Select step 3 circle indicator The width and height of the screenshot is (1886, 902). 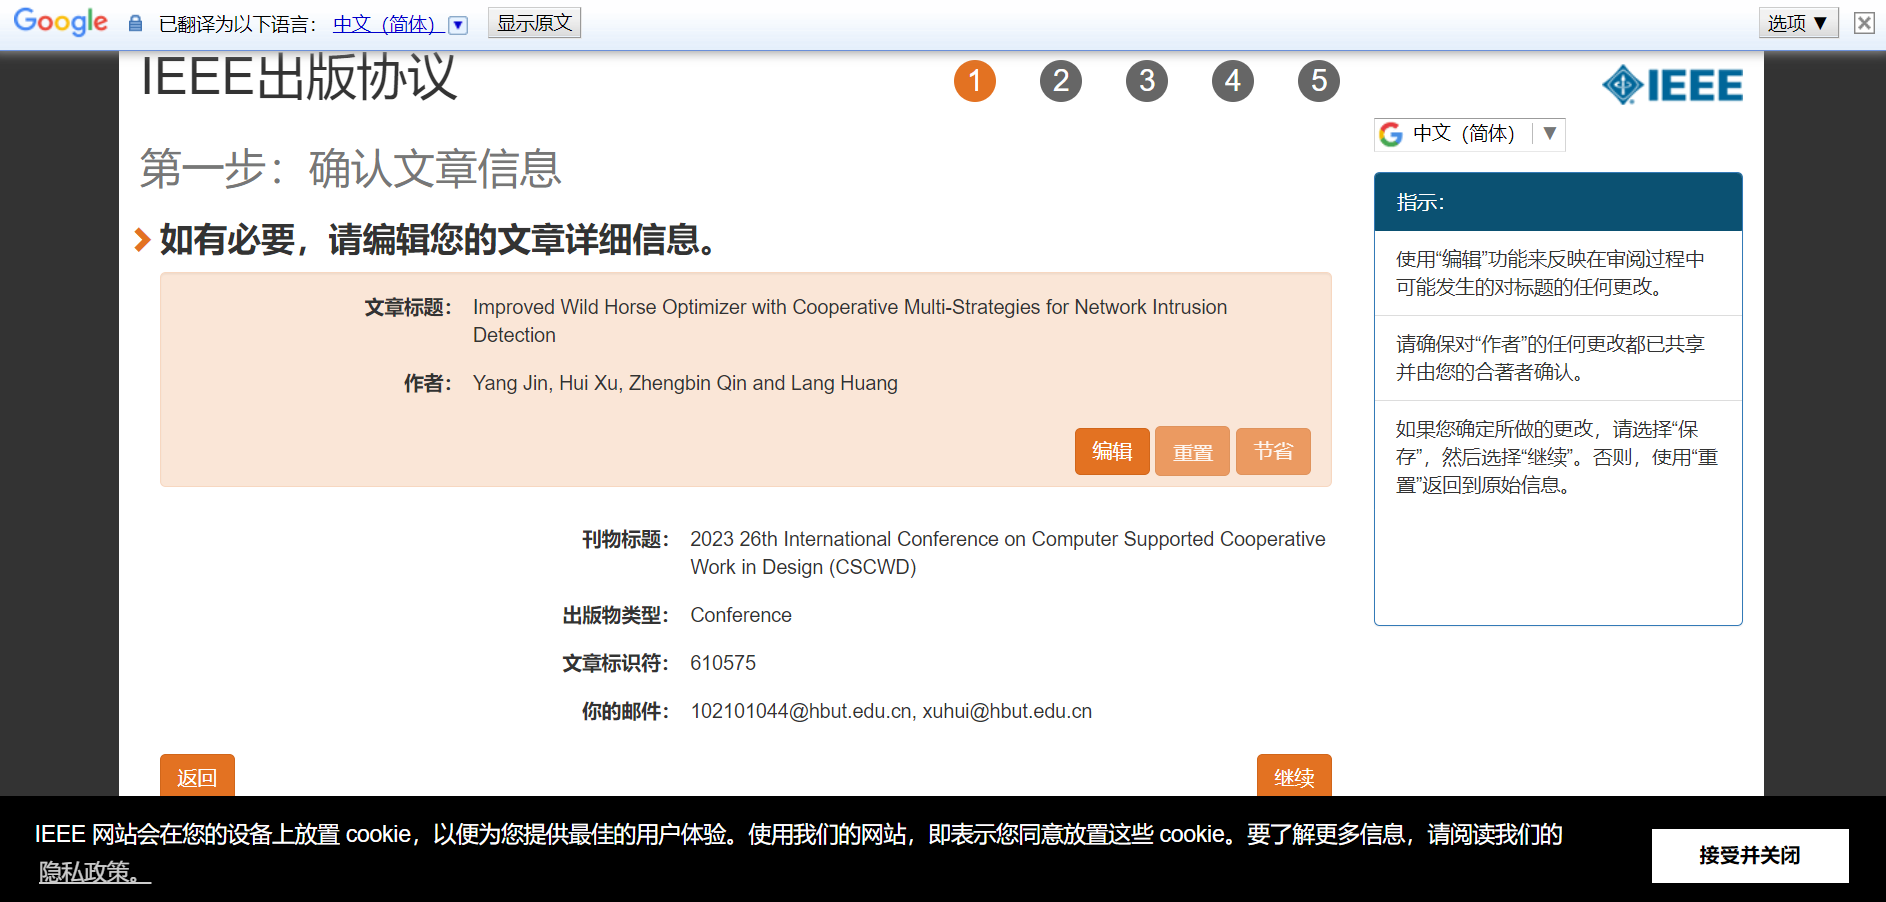1147,81
